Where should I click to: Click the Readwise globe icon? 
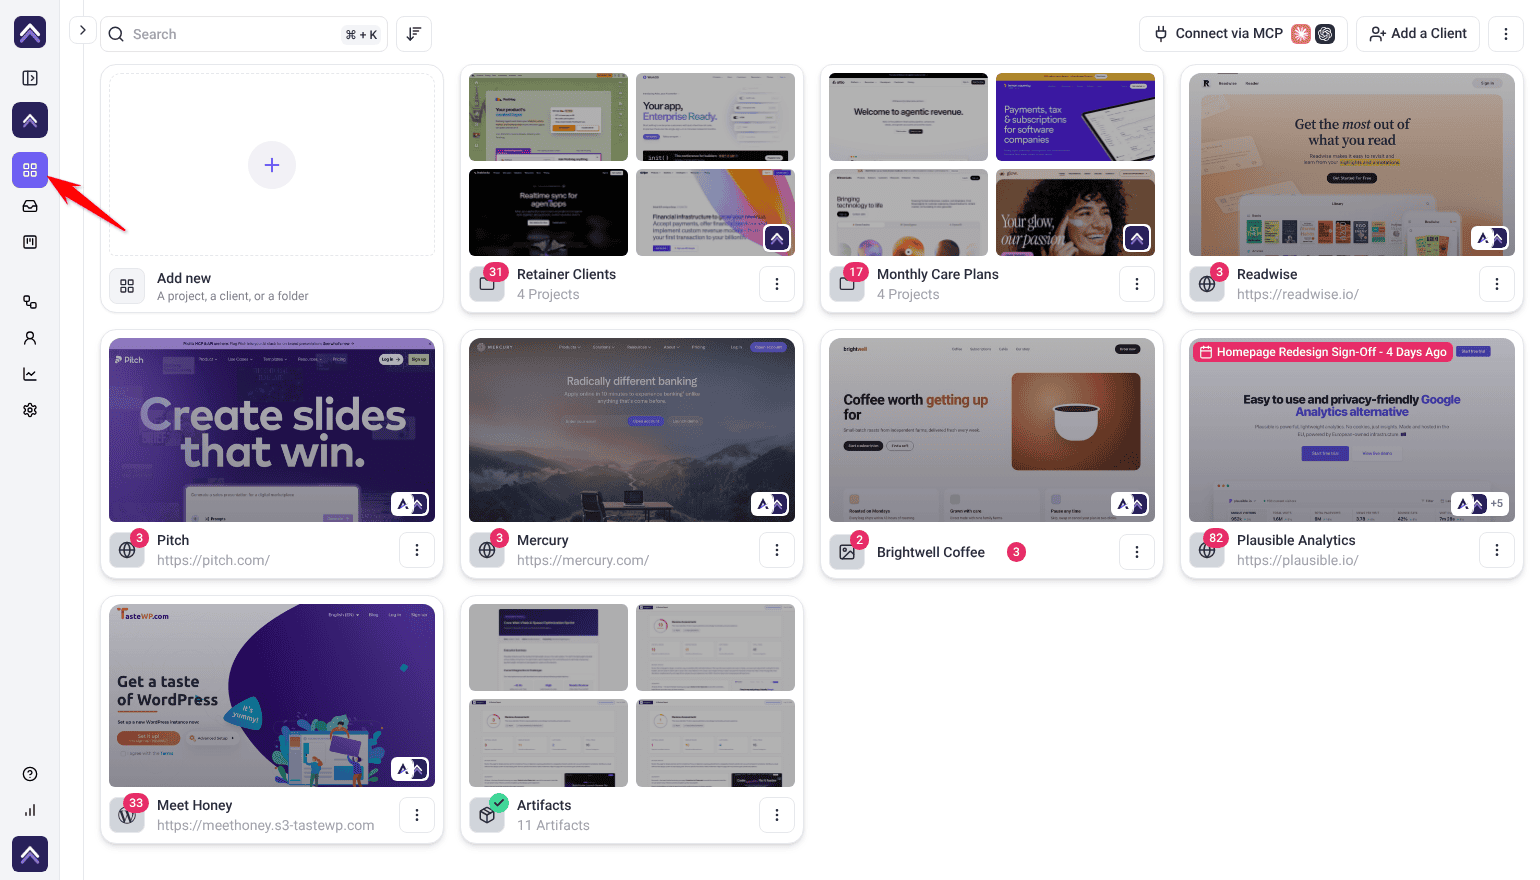pos(1207,284)
